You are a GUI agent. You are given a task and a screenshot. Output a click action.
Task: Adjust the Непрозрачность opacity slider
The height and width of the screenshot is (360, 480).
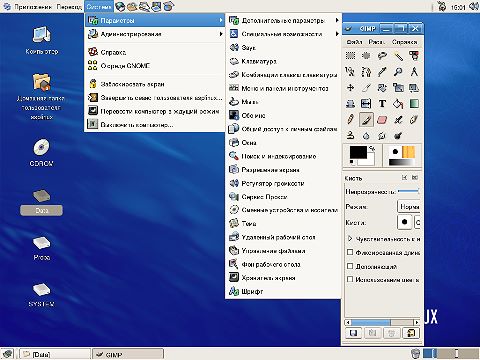click(408, 191)
